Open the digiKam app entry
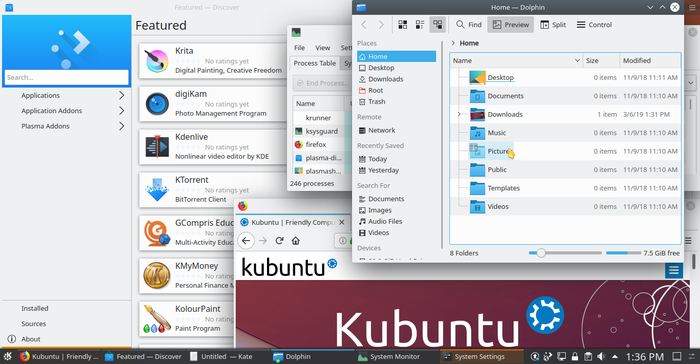 pyautogui.click(x=212, y=104)
